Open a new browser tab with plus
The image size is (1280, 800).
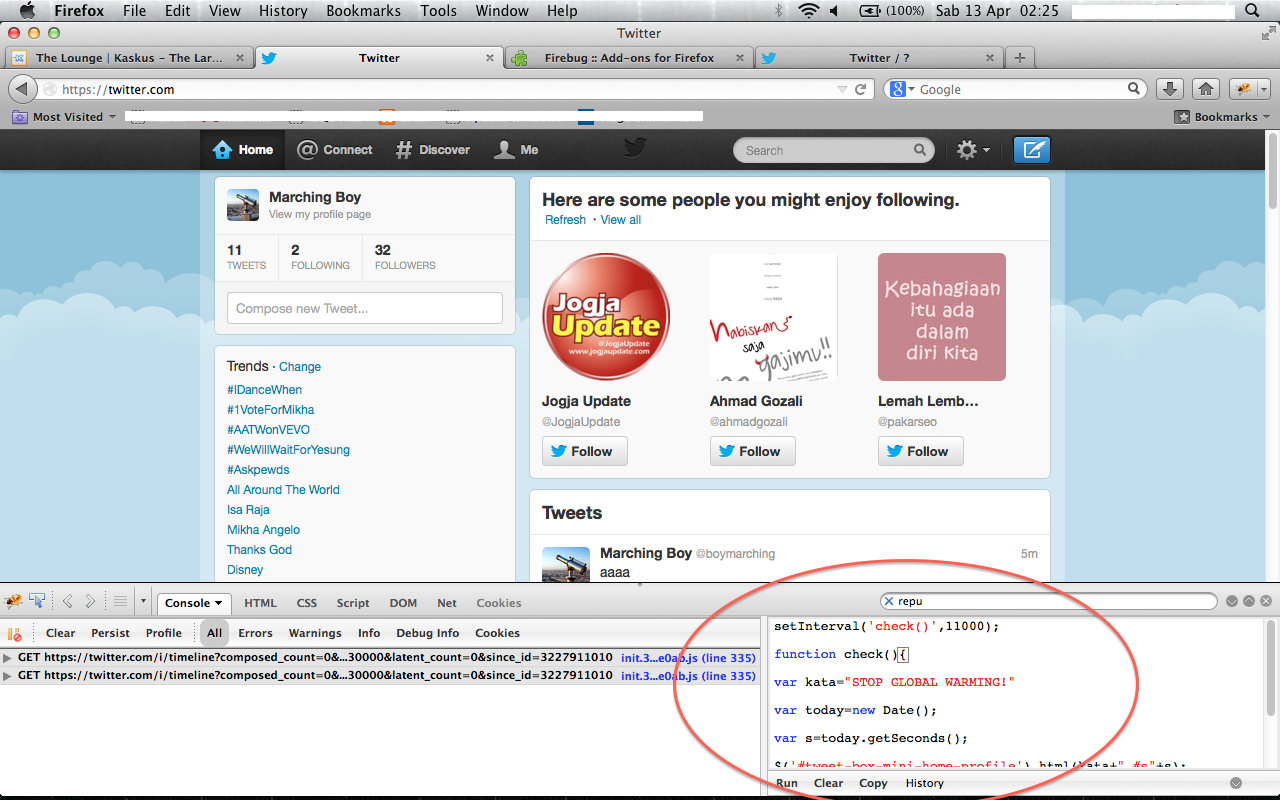click(1019, 58)
